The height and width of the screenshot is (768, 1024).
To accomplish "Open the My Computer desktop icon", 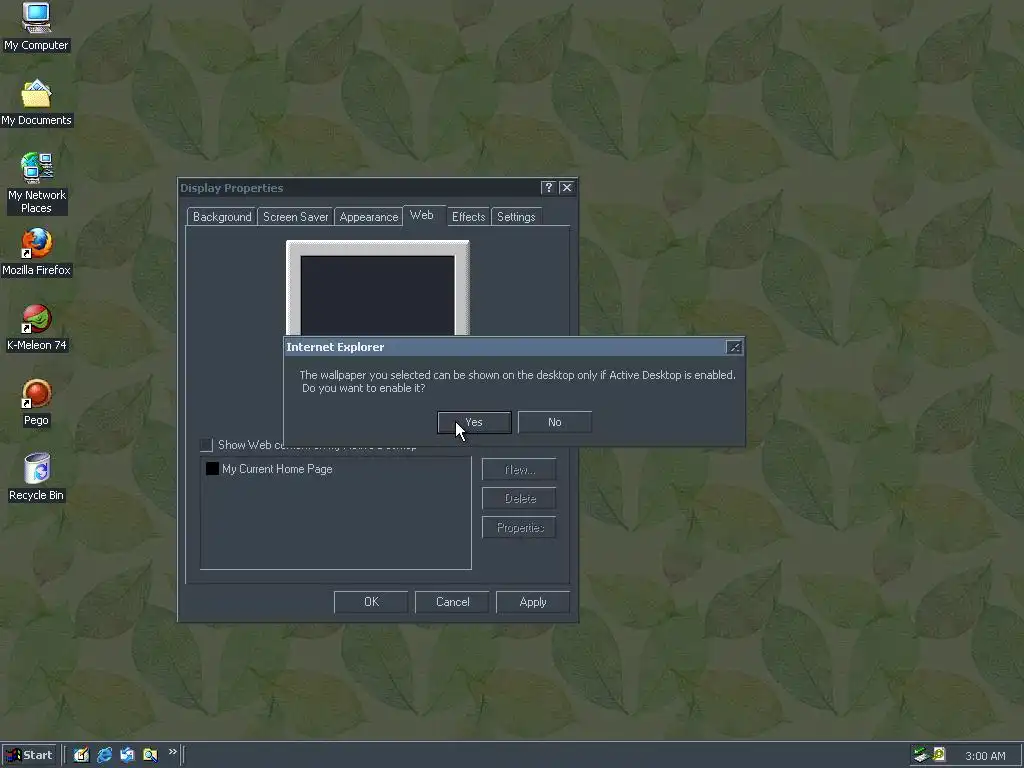I will (x=36, y=26).
